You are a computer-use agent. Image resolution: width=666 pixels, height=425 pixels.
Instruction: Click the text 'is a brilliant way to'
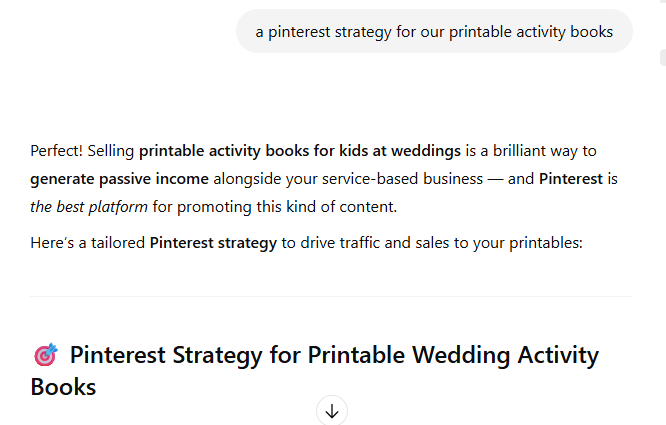click(531, 151)
